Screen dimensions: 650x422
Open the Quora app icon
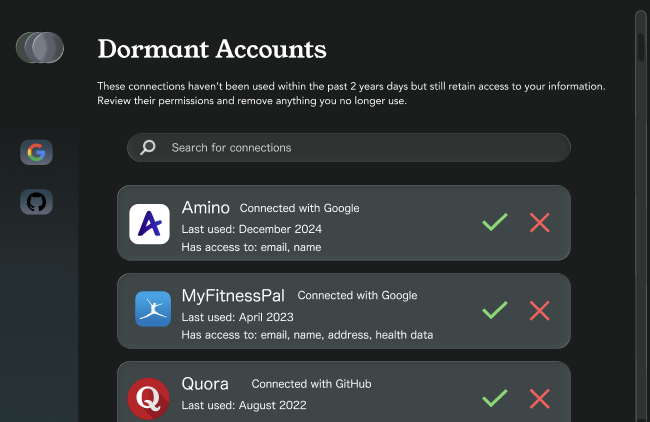[x=149, y=398]
